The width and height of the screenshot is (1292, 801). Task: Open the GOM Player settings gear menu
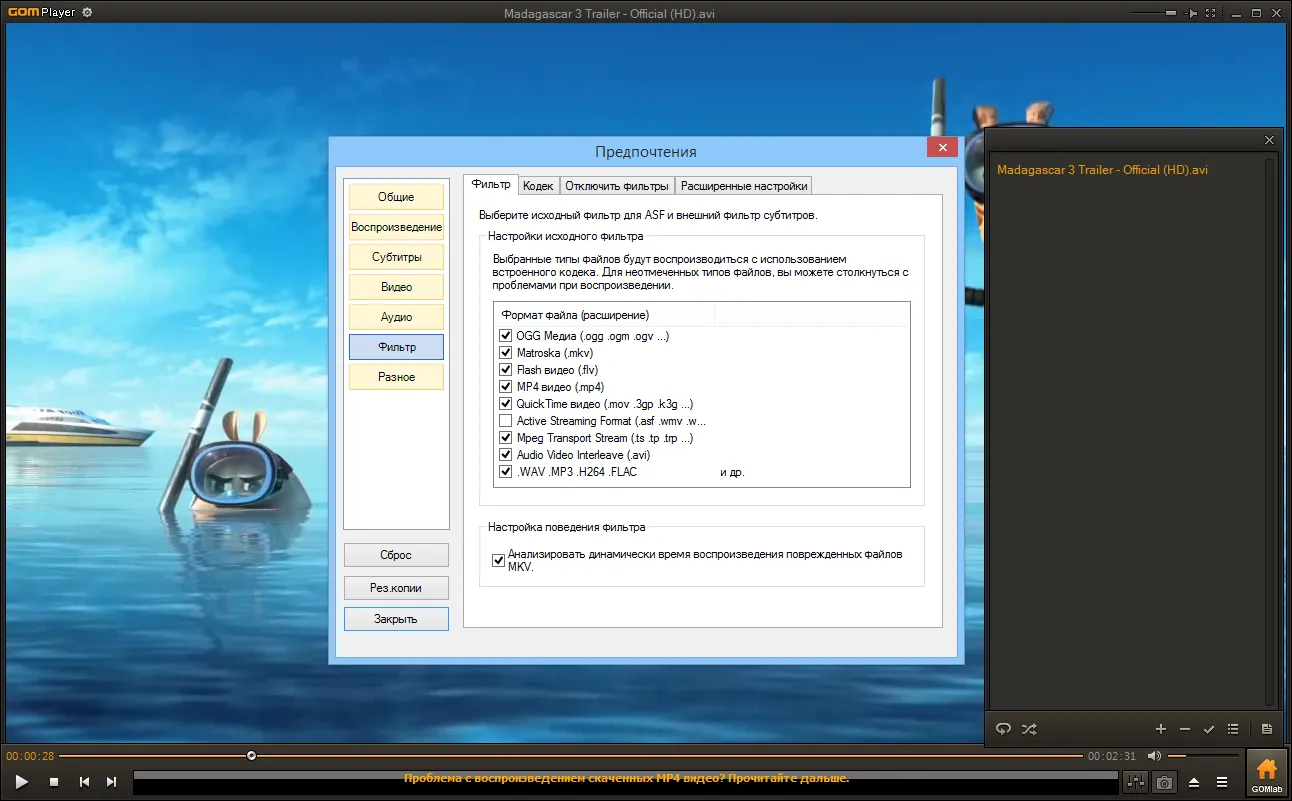pos(87,13)
